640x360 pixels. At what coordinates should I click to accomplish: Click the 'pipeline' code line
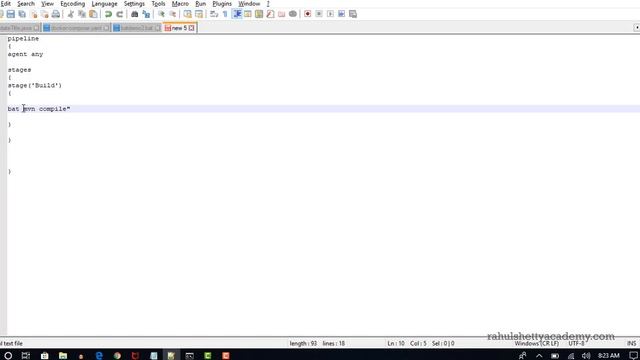point(23,38)
